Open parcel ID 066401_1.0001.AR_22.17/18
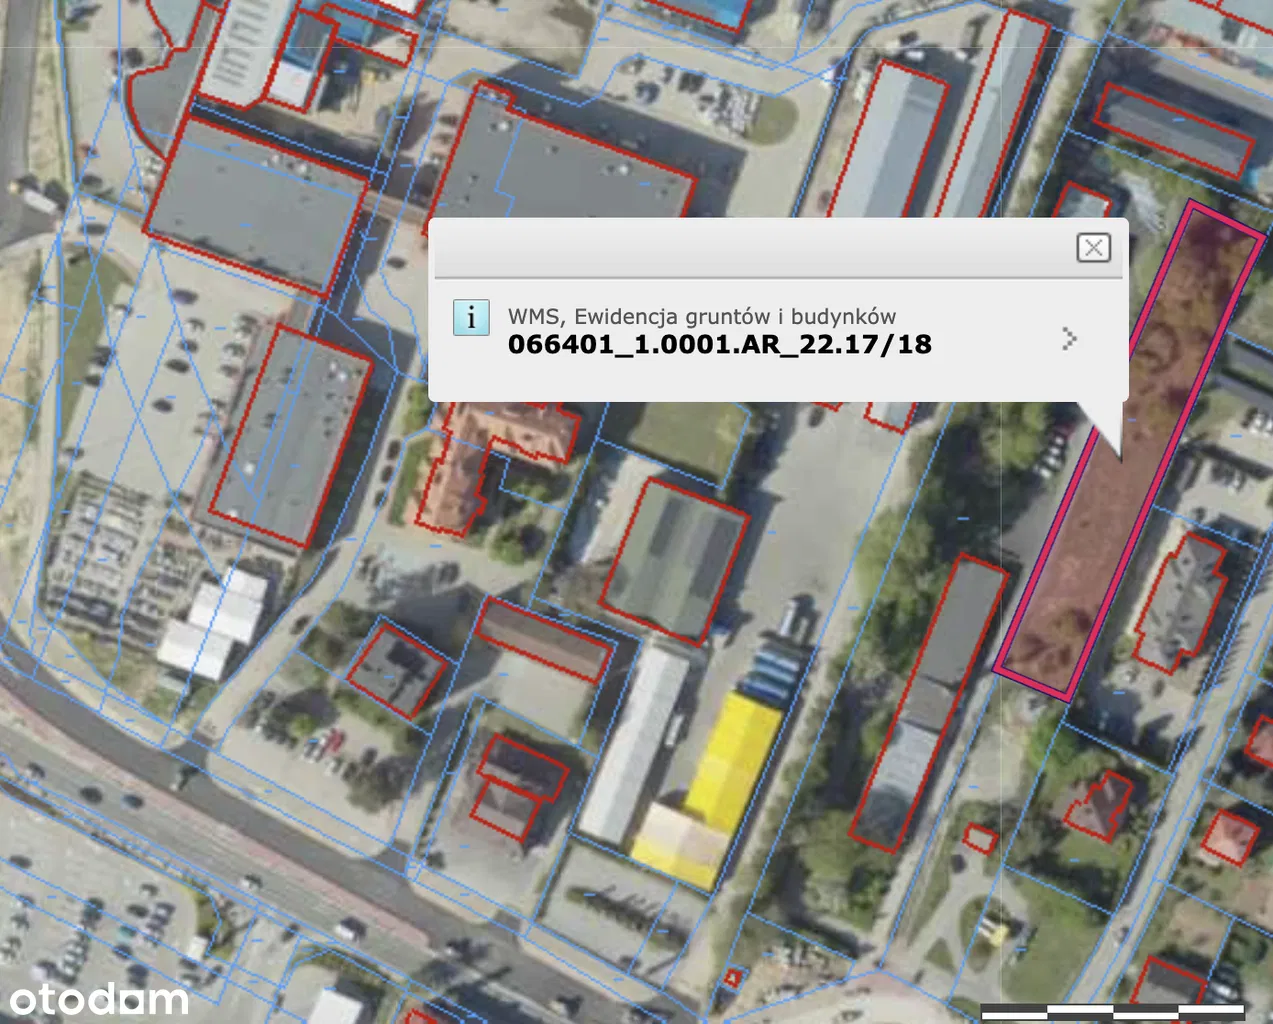Image resolution: width=1273 pixels, height=1024 pixels. tap(719, 344)
